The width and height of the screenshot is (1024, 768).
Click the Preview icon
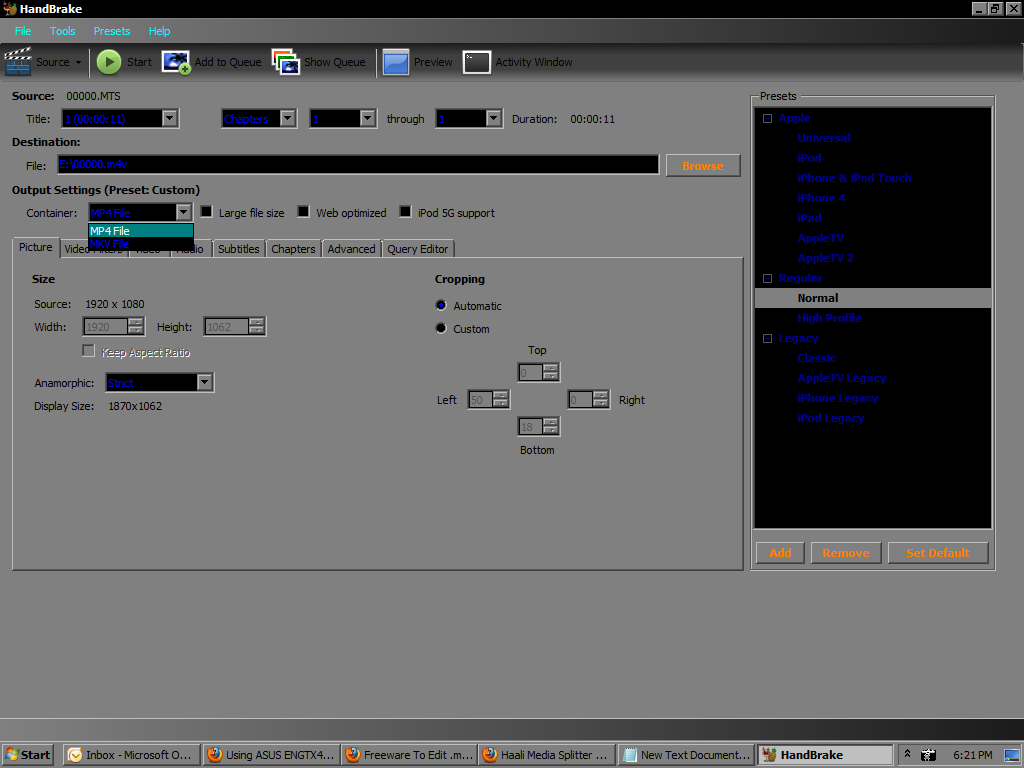click(x=396, y=62)
